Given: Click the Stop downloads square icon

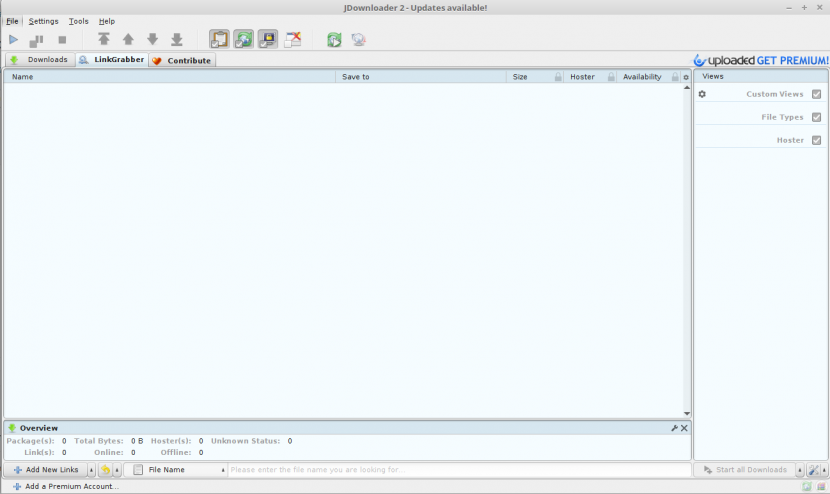Looking at the screenshot, I should [x=62, y=40].
